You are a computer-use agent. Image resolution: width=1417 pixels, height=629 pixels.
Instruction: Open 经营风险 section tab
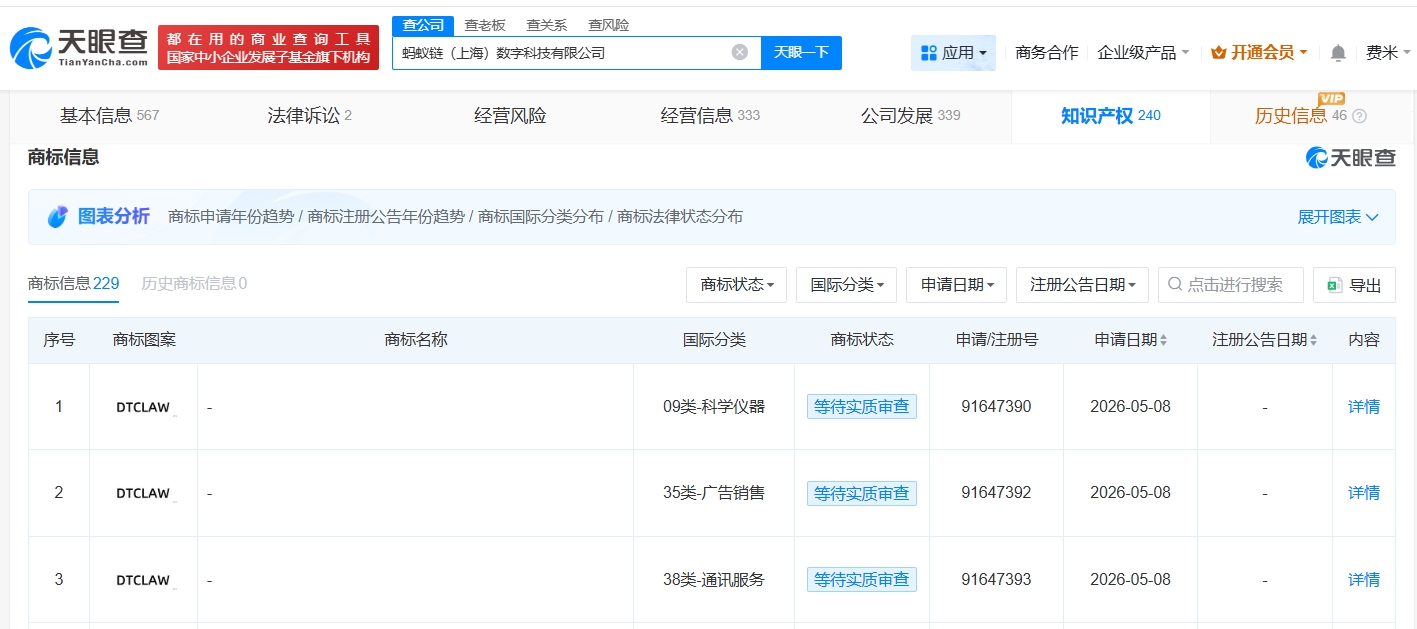[510, 116]
